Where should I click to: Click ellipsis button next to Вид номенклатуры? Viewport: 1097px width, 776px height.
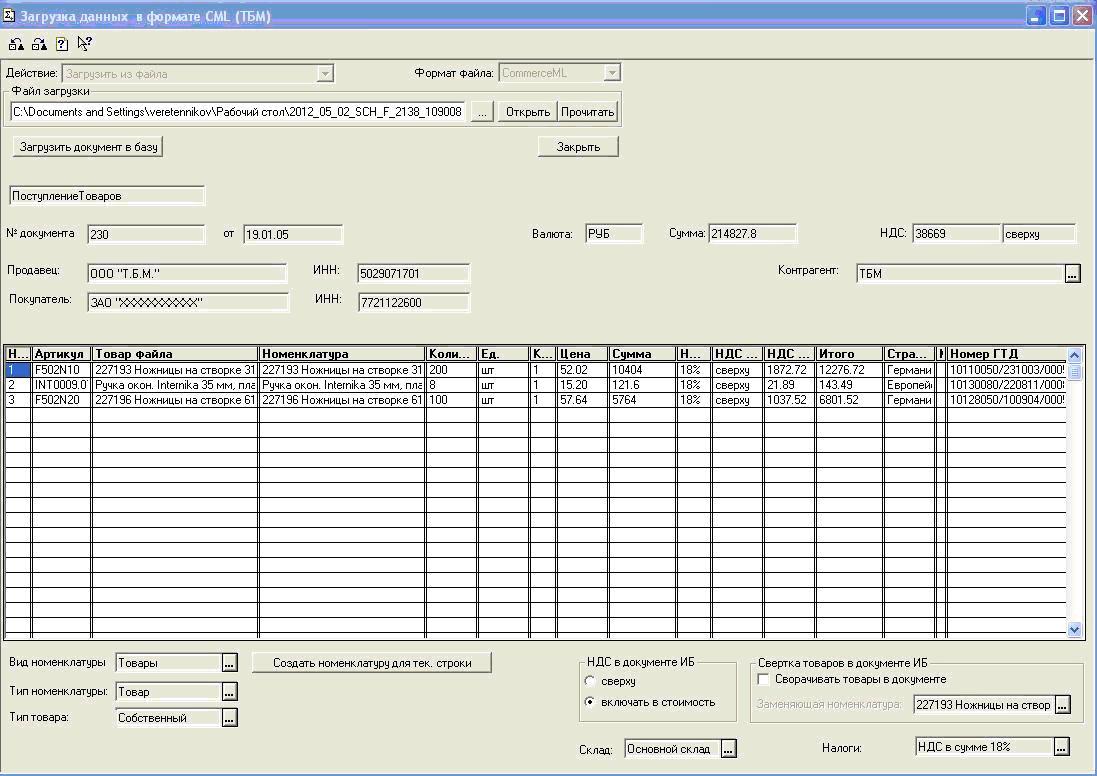click(x=229, y=663)
